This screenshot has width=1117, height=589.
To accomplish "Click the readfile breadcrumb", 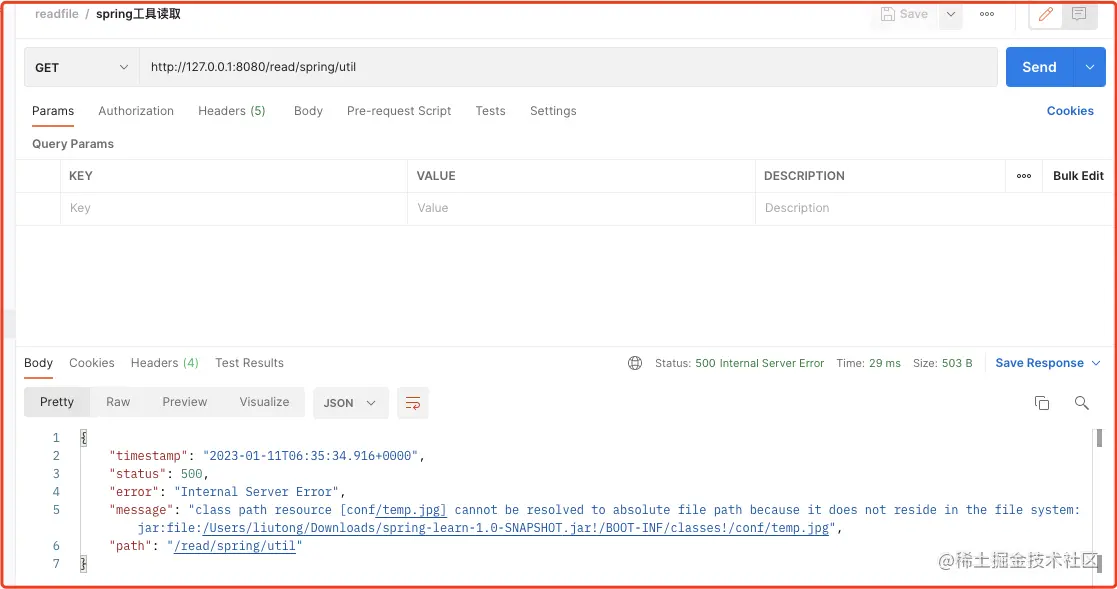I will (x=57, y=14).
